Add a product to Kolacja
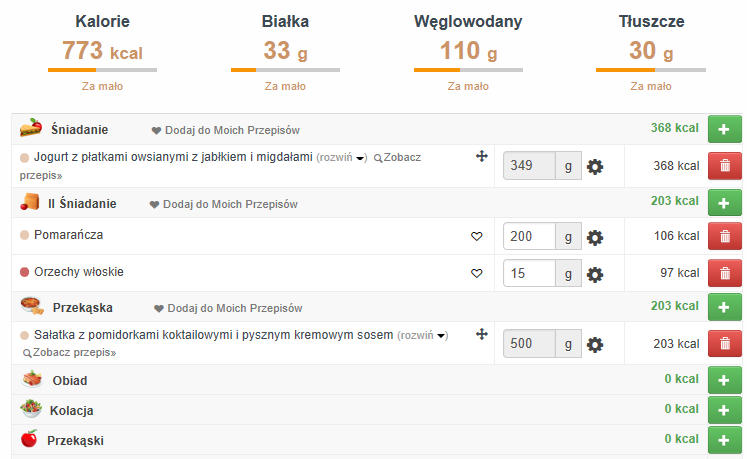This screenshot has width=747, height=459. point(725,410)
